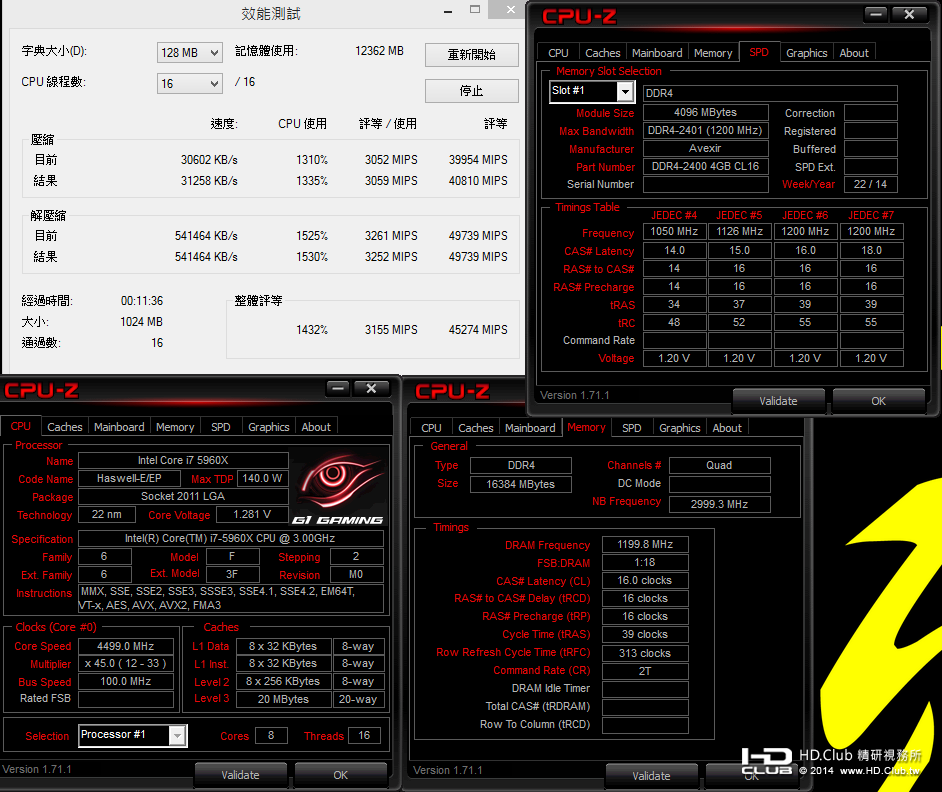Open Graphics tab in the processor CPU-Z window
Image resolution: width=942 pixels, height=792 pixels.
[x=269, y=427]
